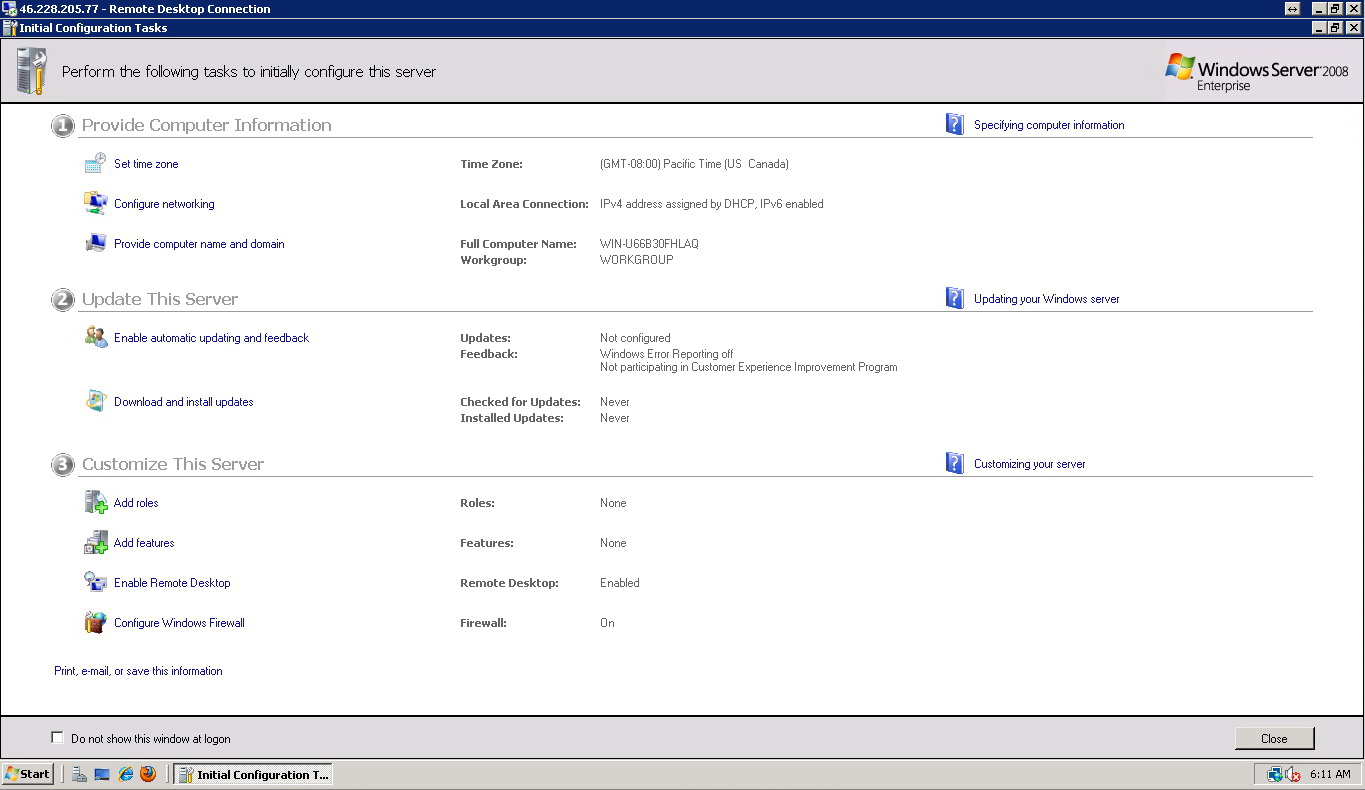Click the Pacific Time zone value text
The height and width of the screenshot is (790, 1365).
(694, 164)
